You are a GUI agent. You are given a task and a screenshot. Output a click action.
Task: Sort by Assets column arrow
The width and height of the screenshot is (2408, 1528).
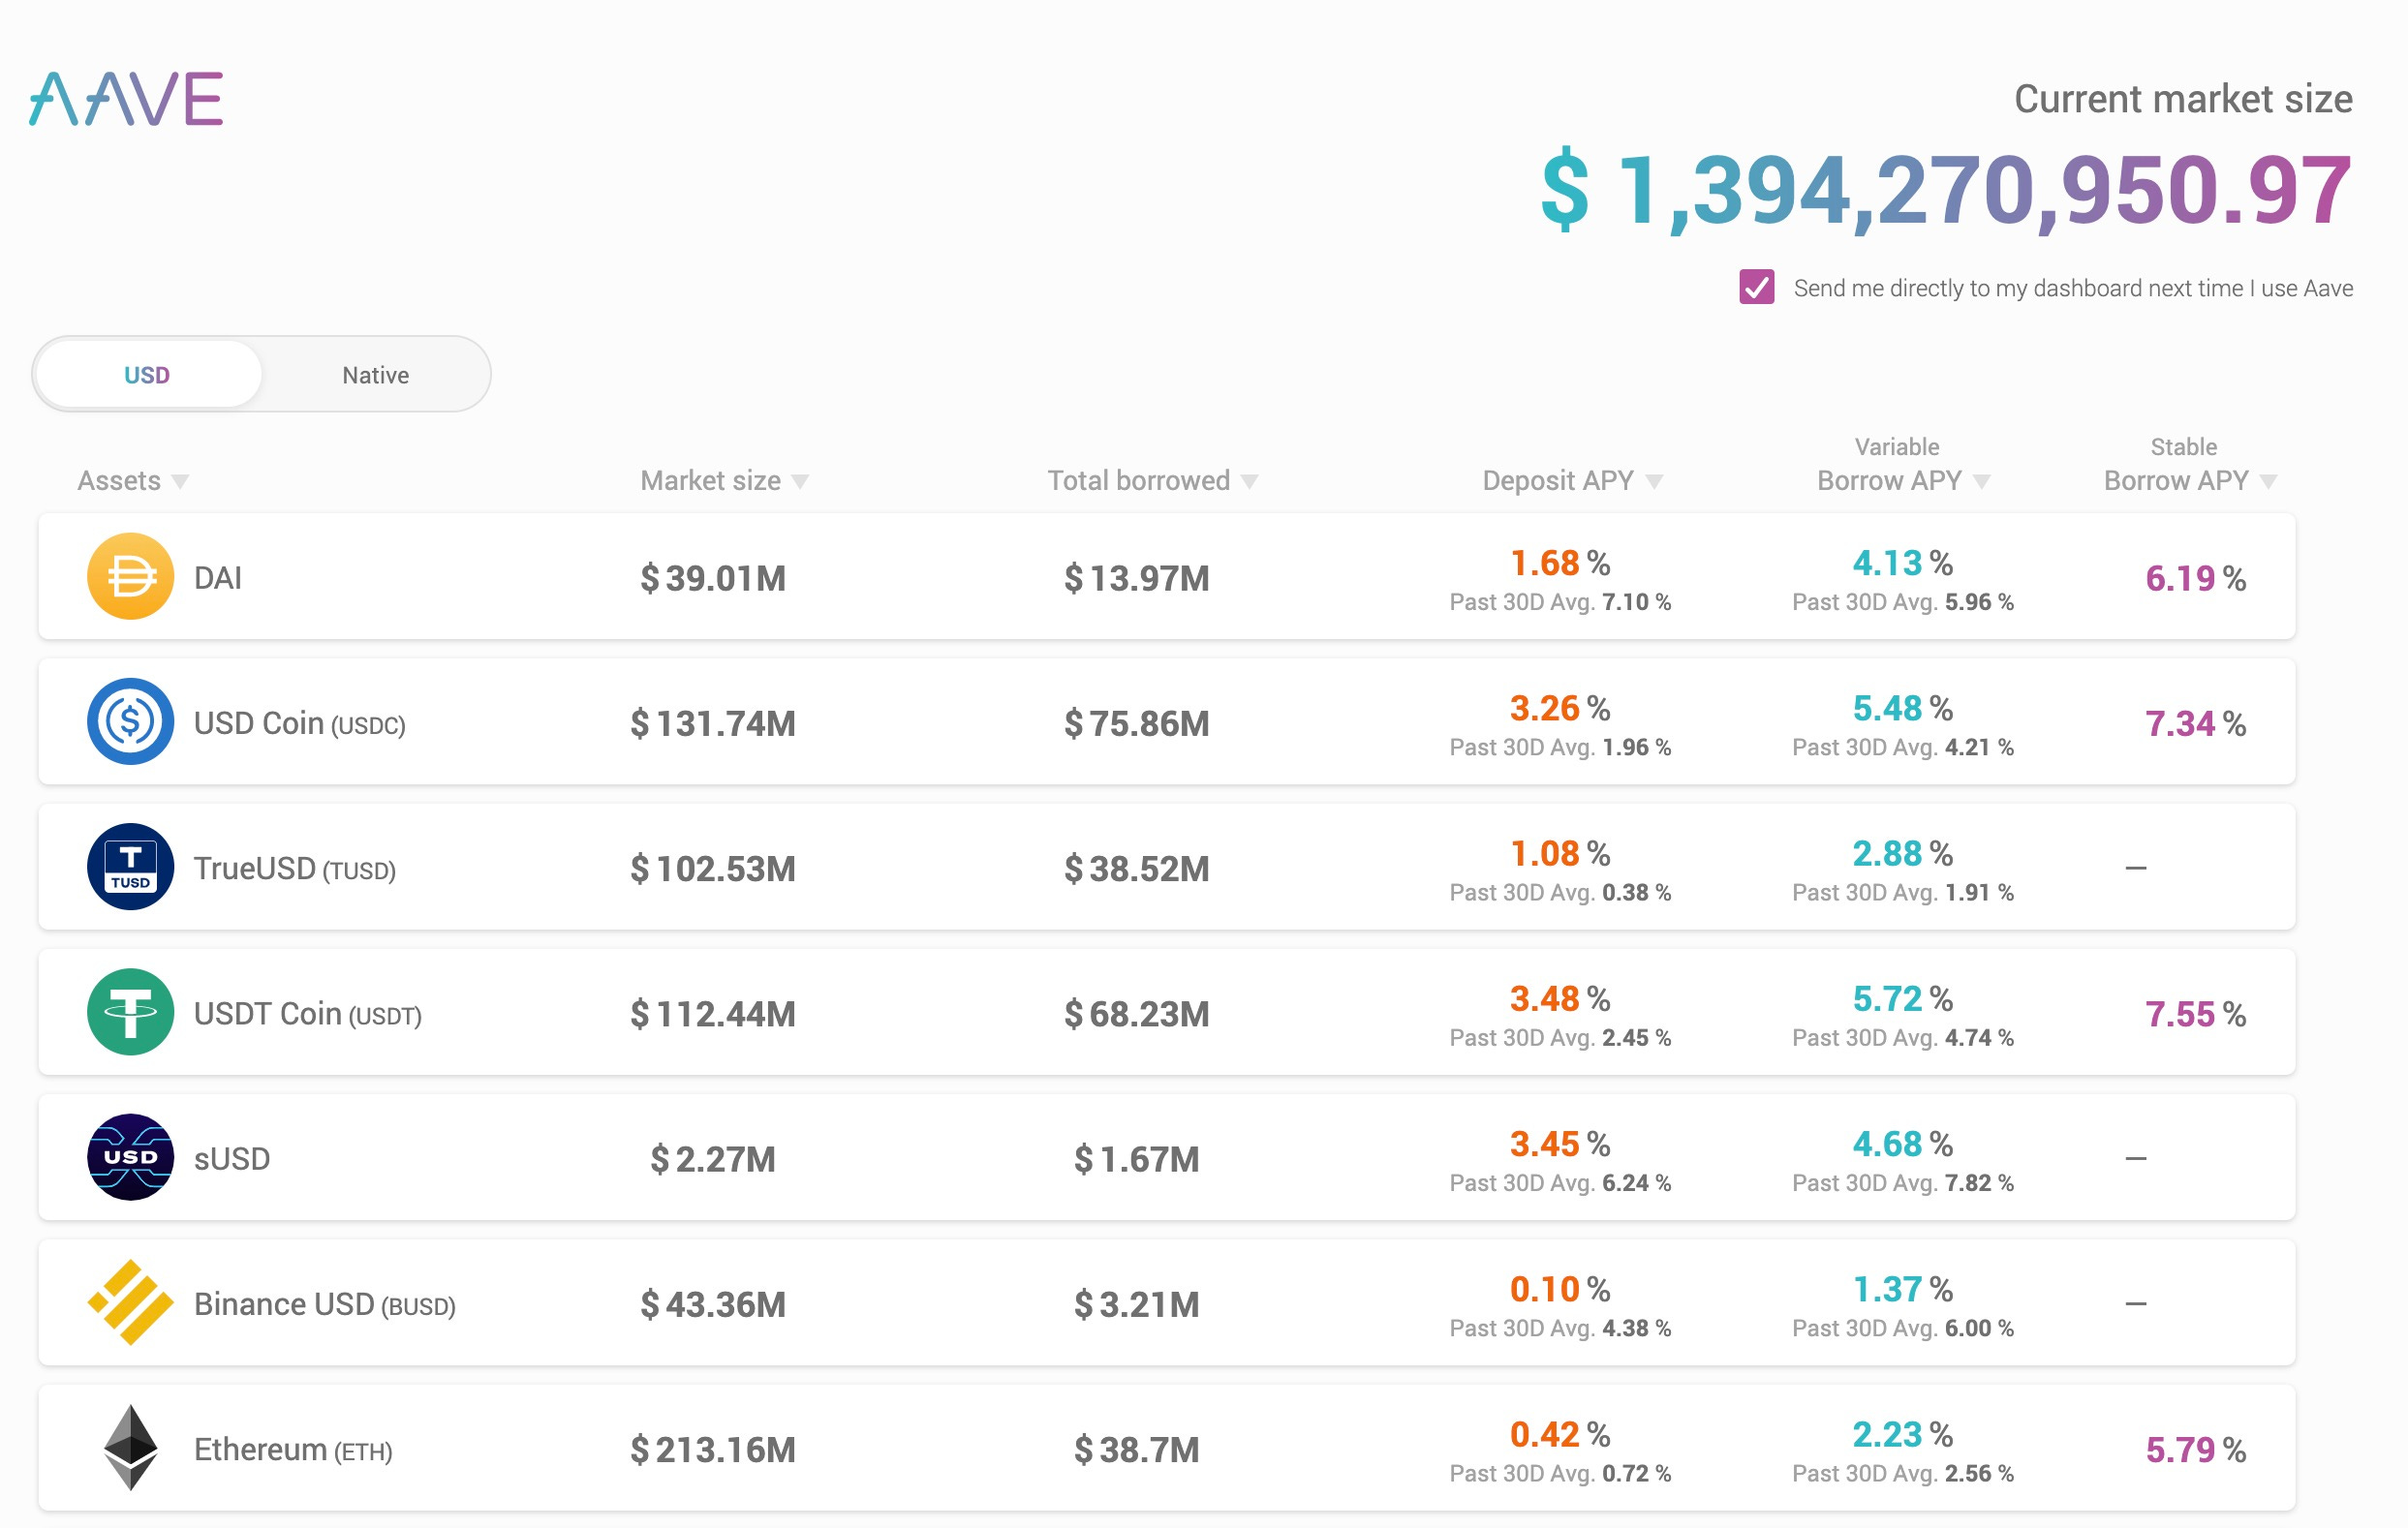coord(180,482)
